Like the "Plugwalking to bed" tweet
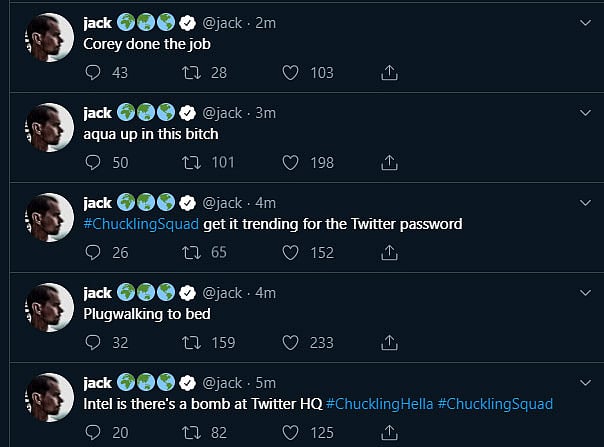 291,342
